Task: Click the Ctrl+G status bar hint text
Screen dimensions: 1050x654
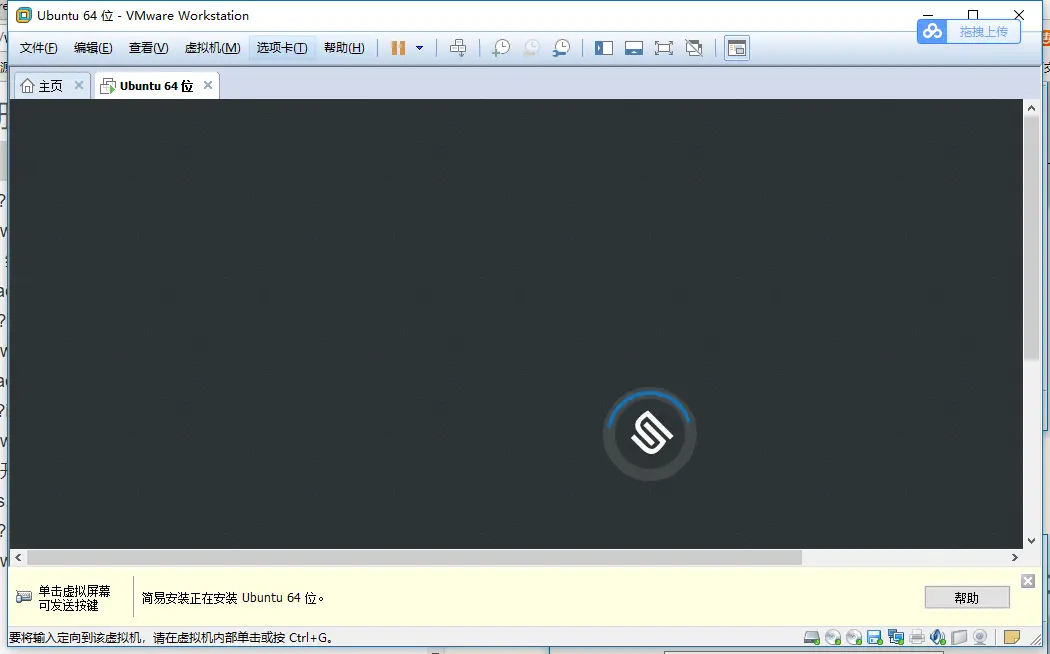Action: pos(171,637)
